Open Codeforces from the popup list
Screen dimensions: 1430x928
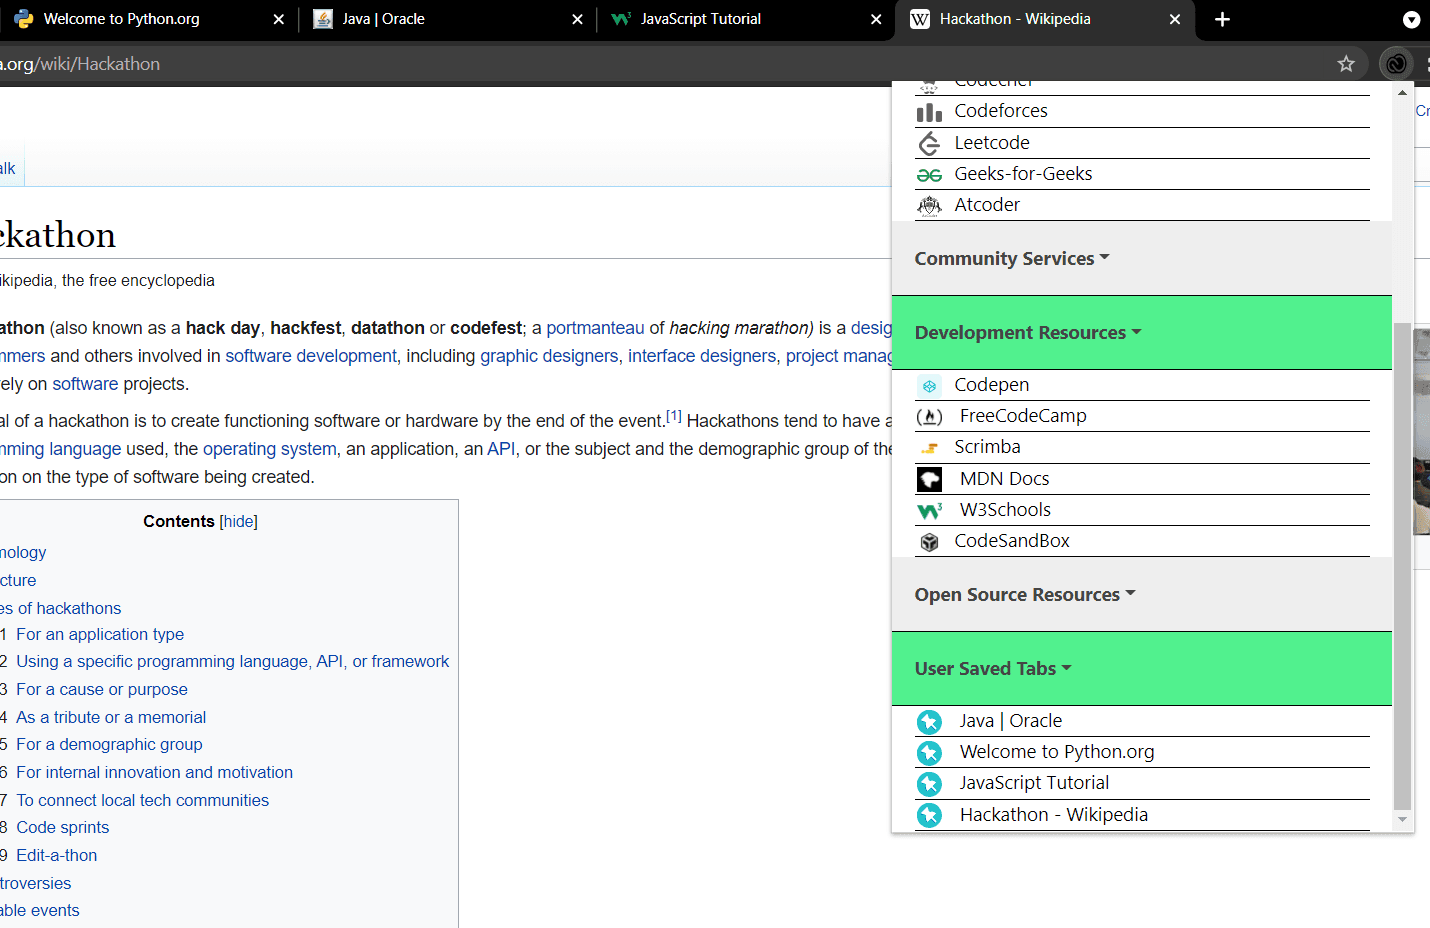(x=1001, y=111)
